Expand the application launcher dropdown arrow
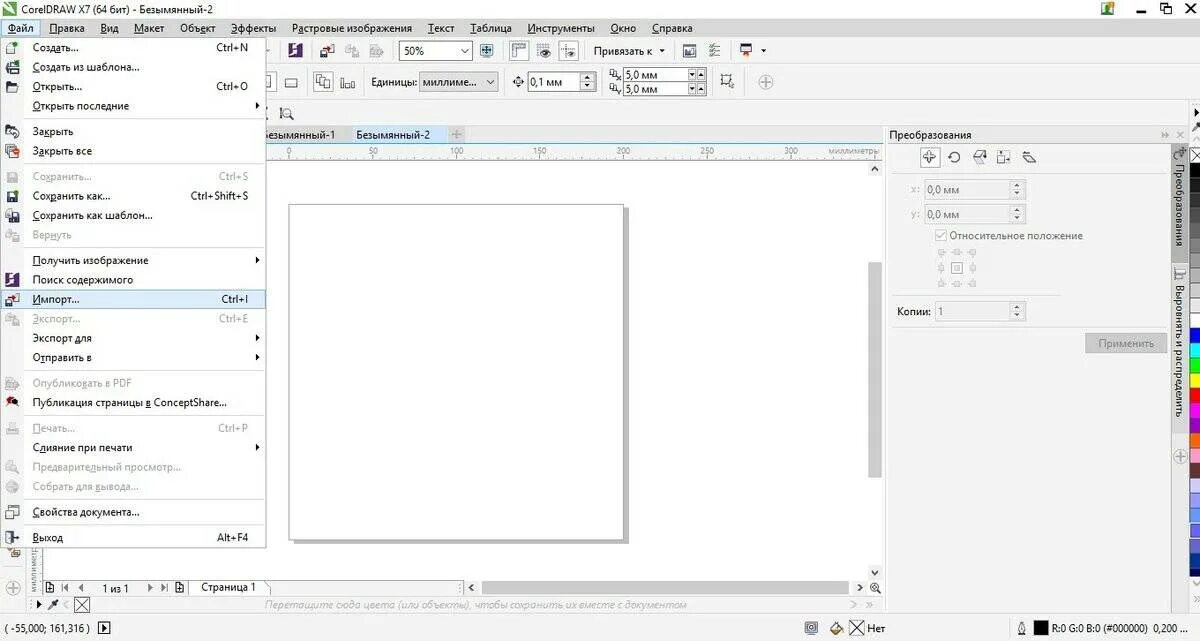 point(763,51)
